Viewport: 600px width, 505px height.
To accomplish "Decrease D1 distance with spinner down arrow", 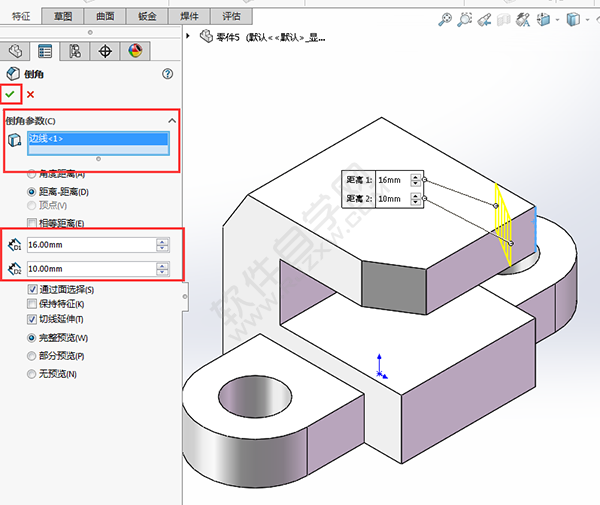I will (163, 248).
